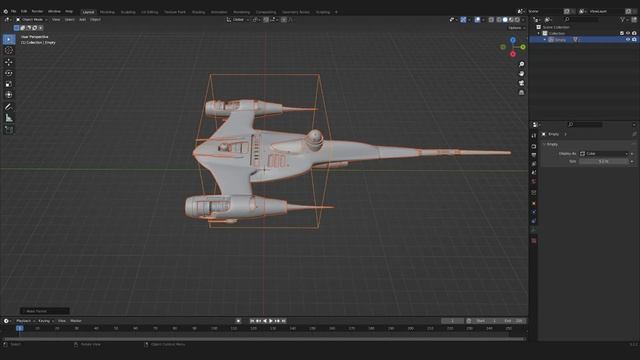Jump to timeline end
This screenshot has height=360, width=640.
click(x=284, y=321)
